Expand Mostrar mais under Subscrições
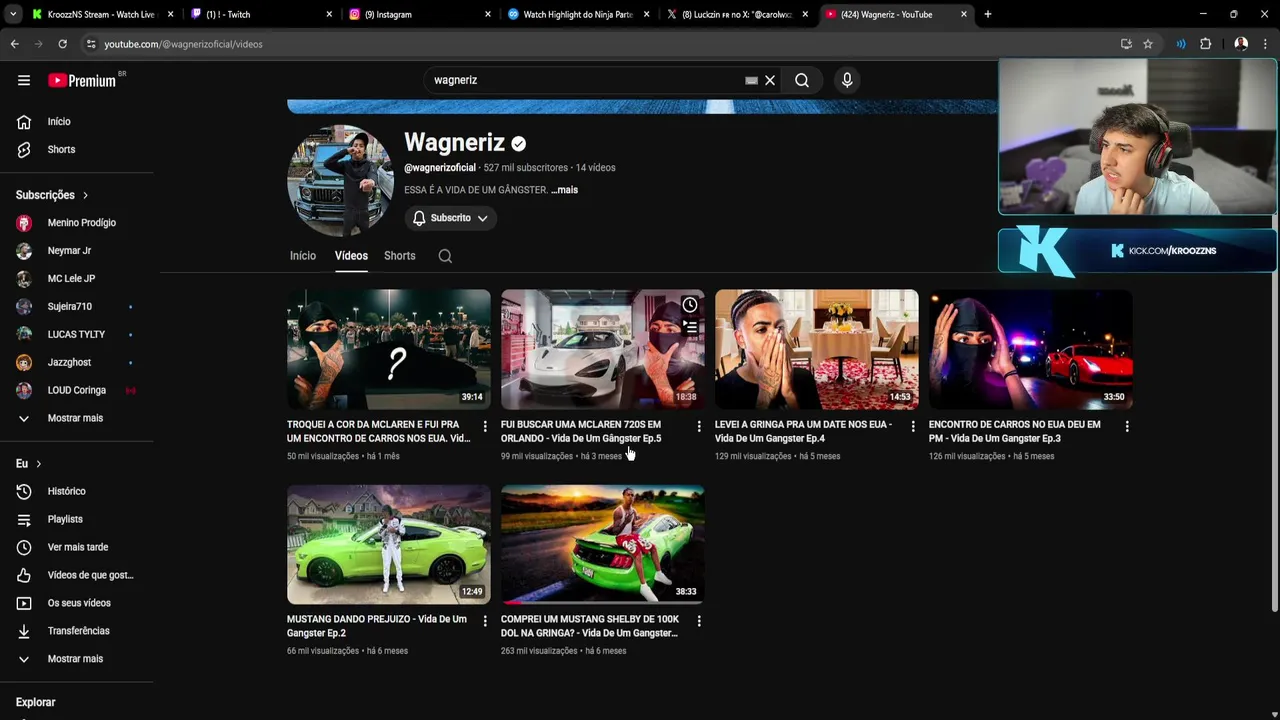Image resolution: width=1280 pixels, height=720 pixels. click(77, 418)
